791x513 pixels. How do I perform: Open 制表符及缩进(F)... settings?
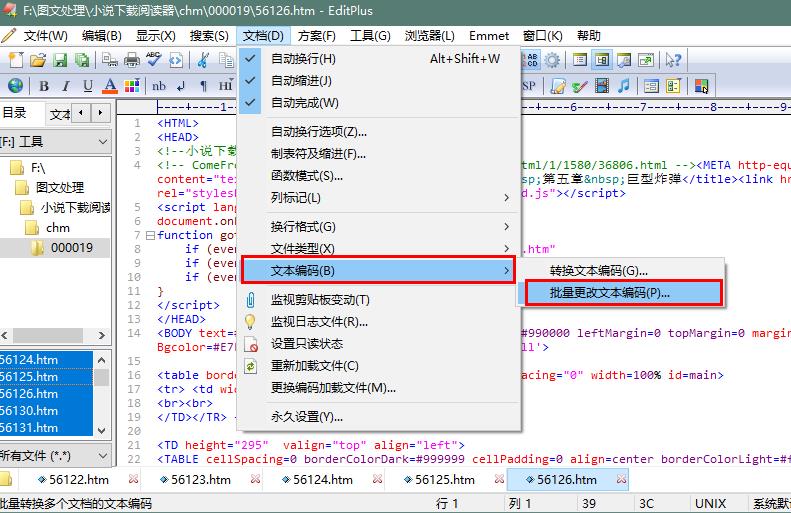pyautogui.click(x=379, y=154)
